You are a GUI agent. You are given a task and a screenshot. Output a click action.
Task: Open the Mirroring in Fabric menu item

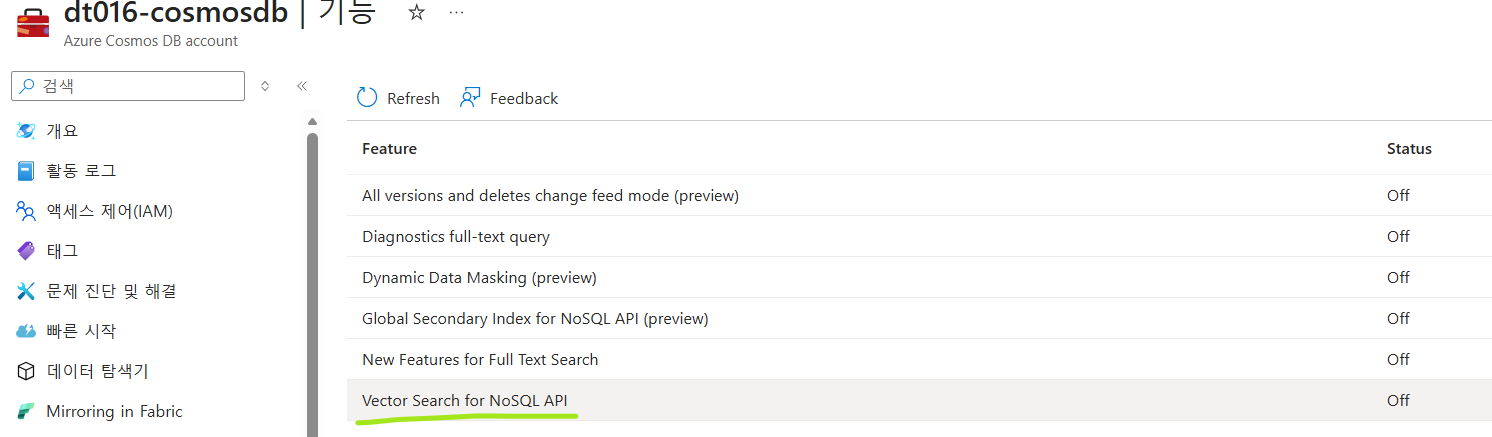114,411
